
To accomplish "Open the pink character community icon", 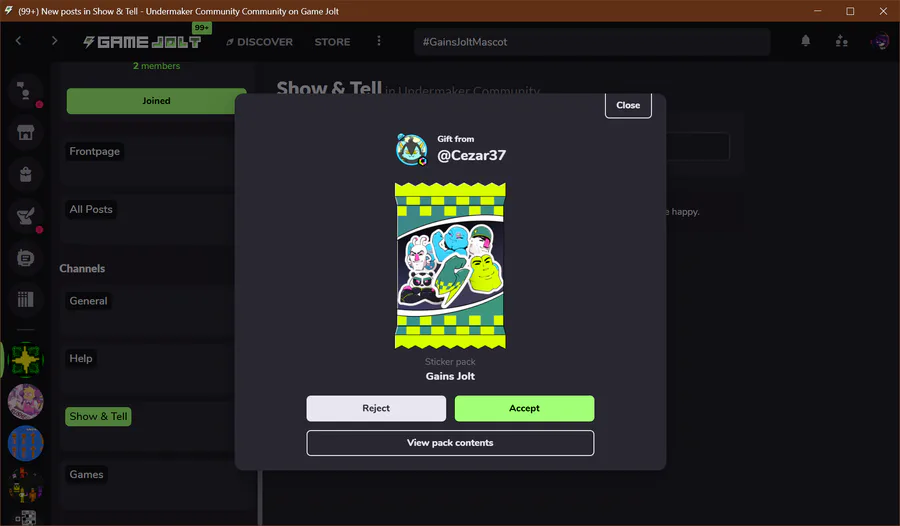I will [25, 401].
